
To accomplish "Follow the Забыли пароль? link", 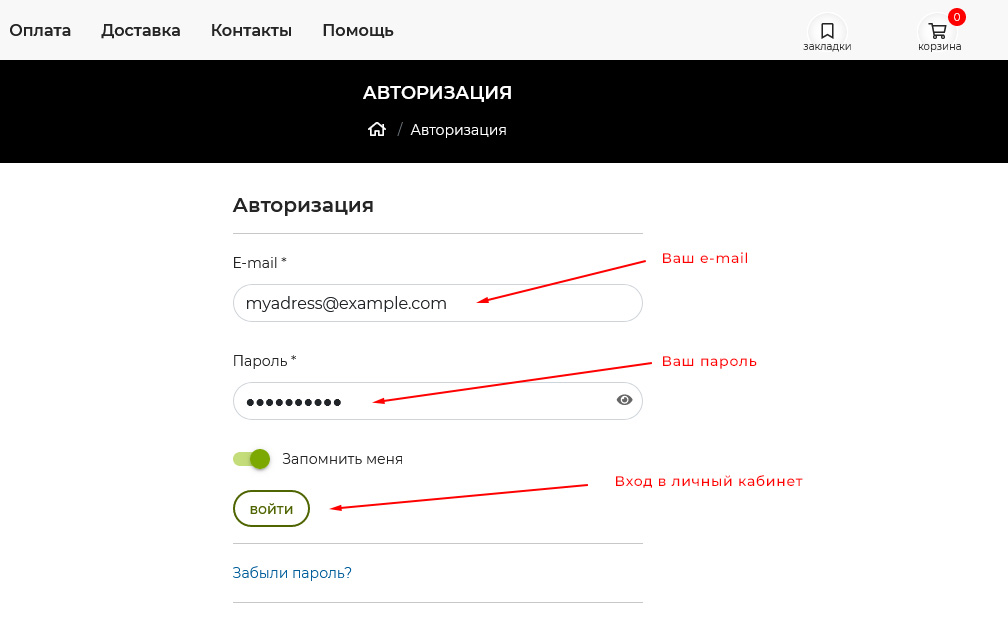I will tap(292, 573).
